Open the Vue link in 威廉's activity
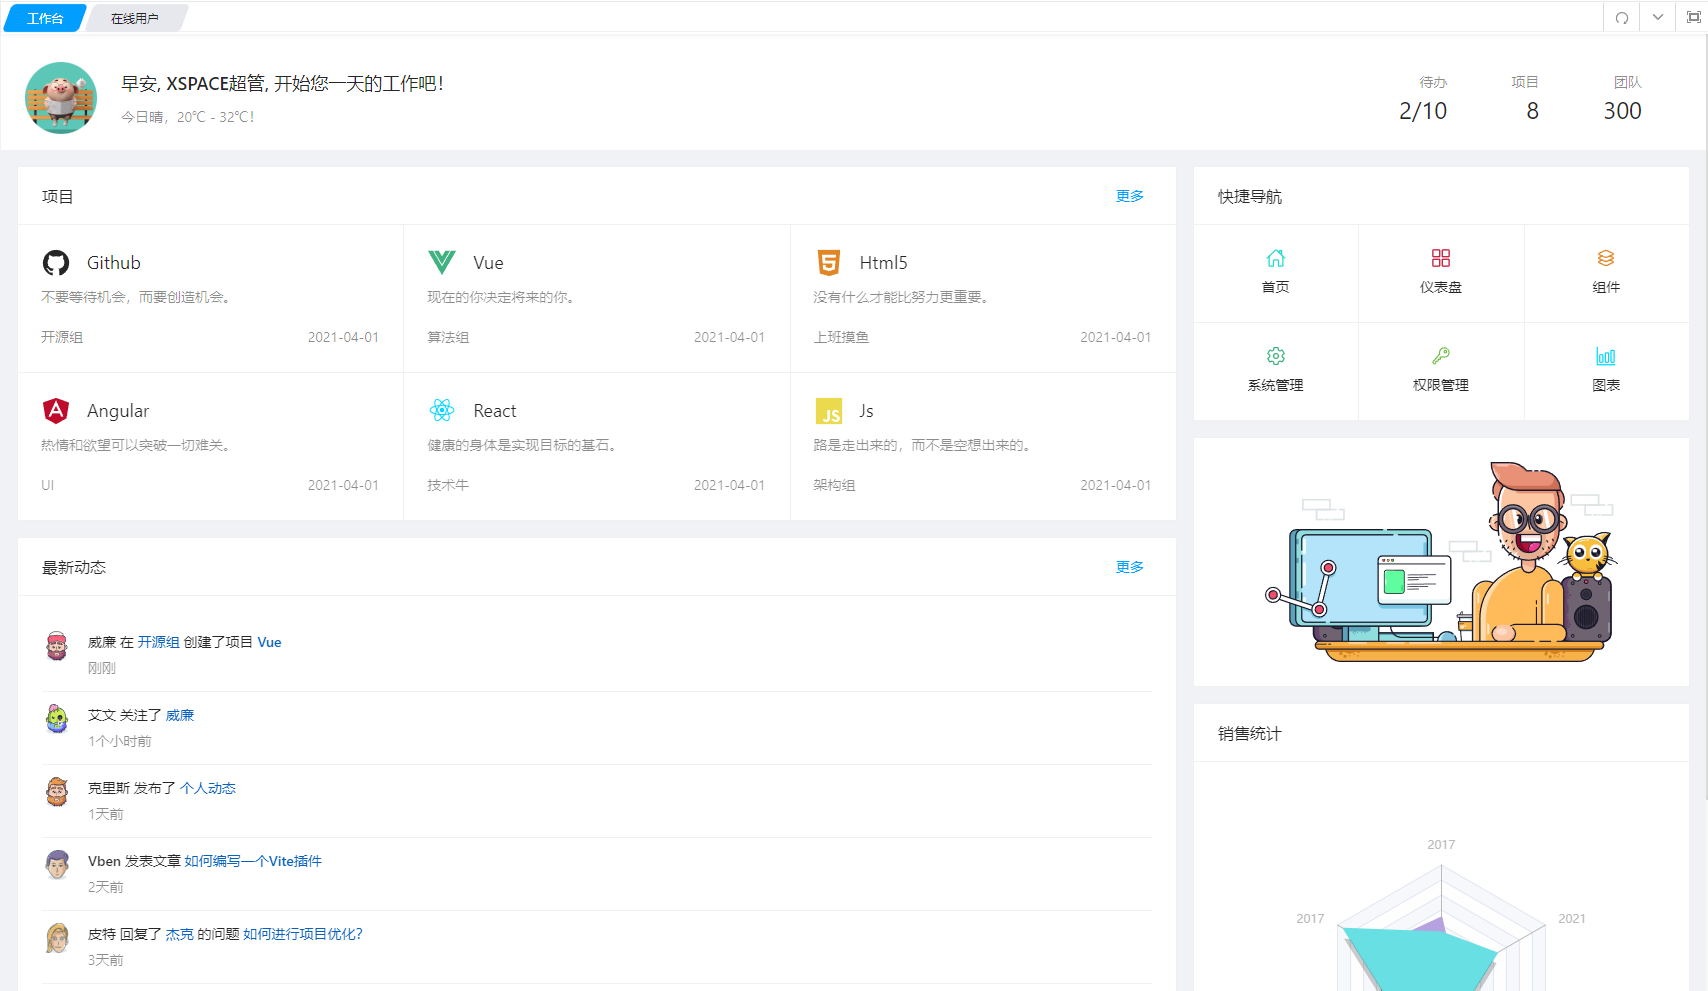This screenshot has width=1708, height=991. pos(269,642)
